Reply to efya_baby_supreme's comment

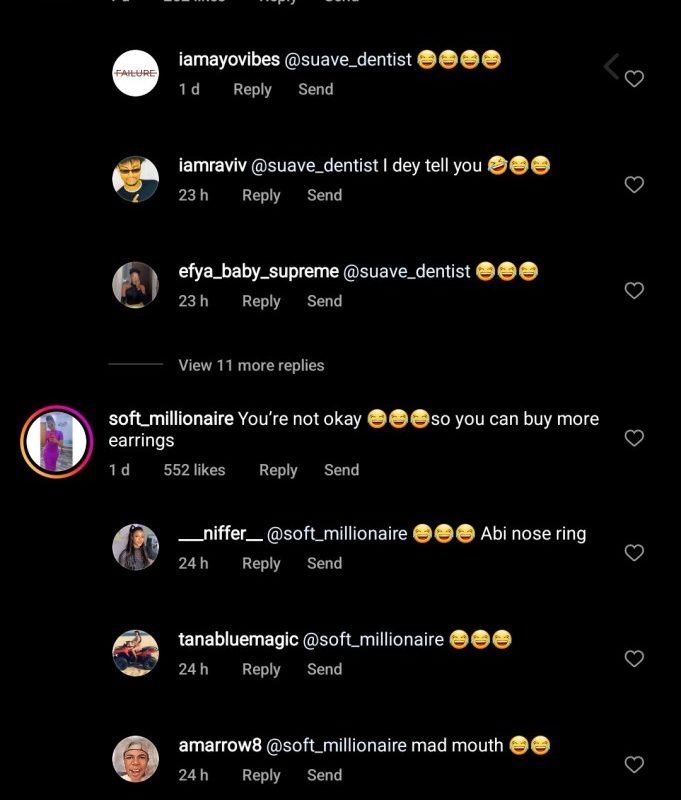pos(261,301)
